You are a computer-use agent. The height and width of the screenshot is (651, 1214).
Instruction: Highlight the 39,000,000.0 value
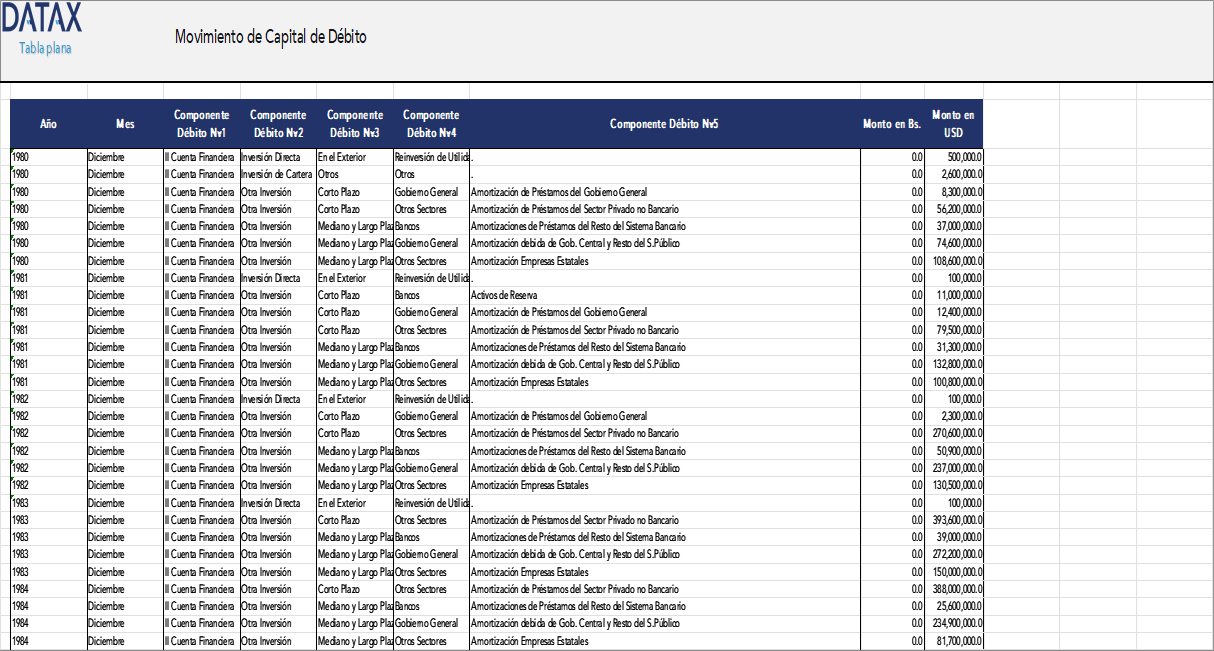(954, 537)
